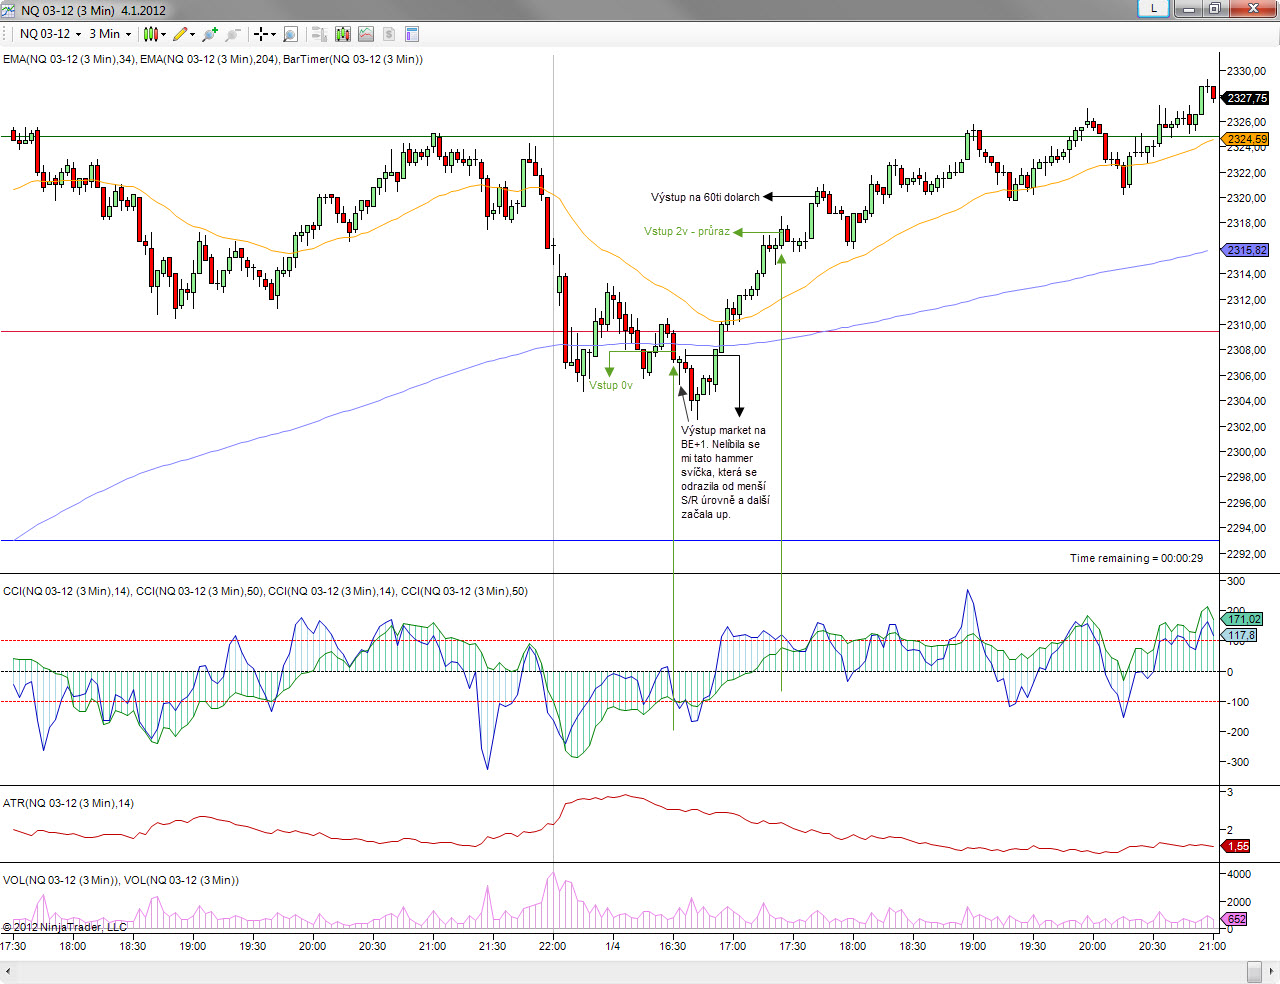Screen dimensions: 1280x984
Task: Click the 1/4 date axis label
Action: (613, 946)
